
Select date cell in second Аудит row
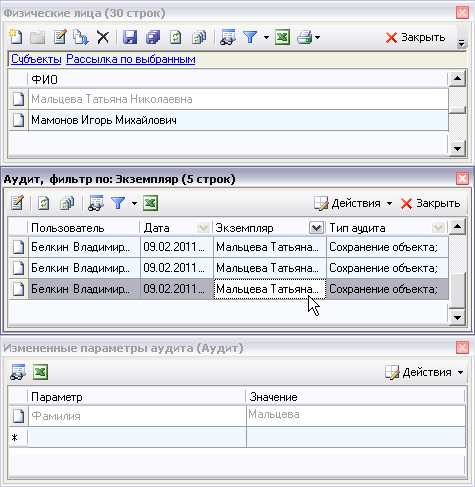177,268
